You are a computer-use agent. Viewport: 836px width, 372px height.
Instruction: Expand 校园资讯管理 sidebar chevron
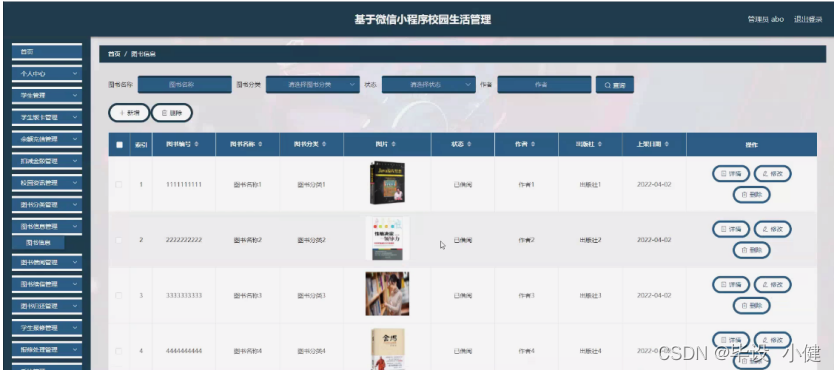(75, 183)
